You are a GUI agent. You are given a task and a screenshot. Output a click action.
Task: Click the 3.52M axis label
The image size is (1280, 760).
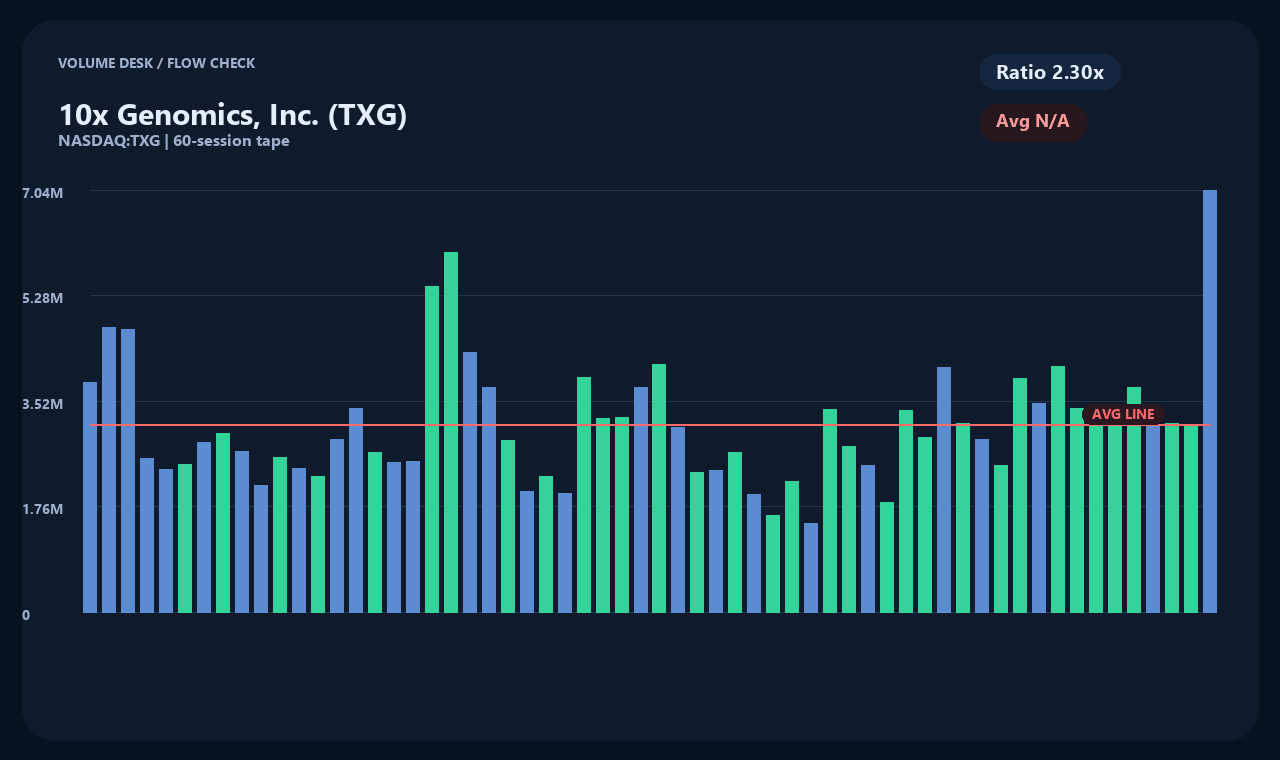pyautogui.click(x=43, y=404)
